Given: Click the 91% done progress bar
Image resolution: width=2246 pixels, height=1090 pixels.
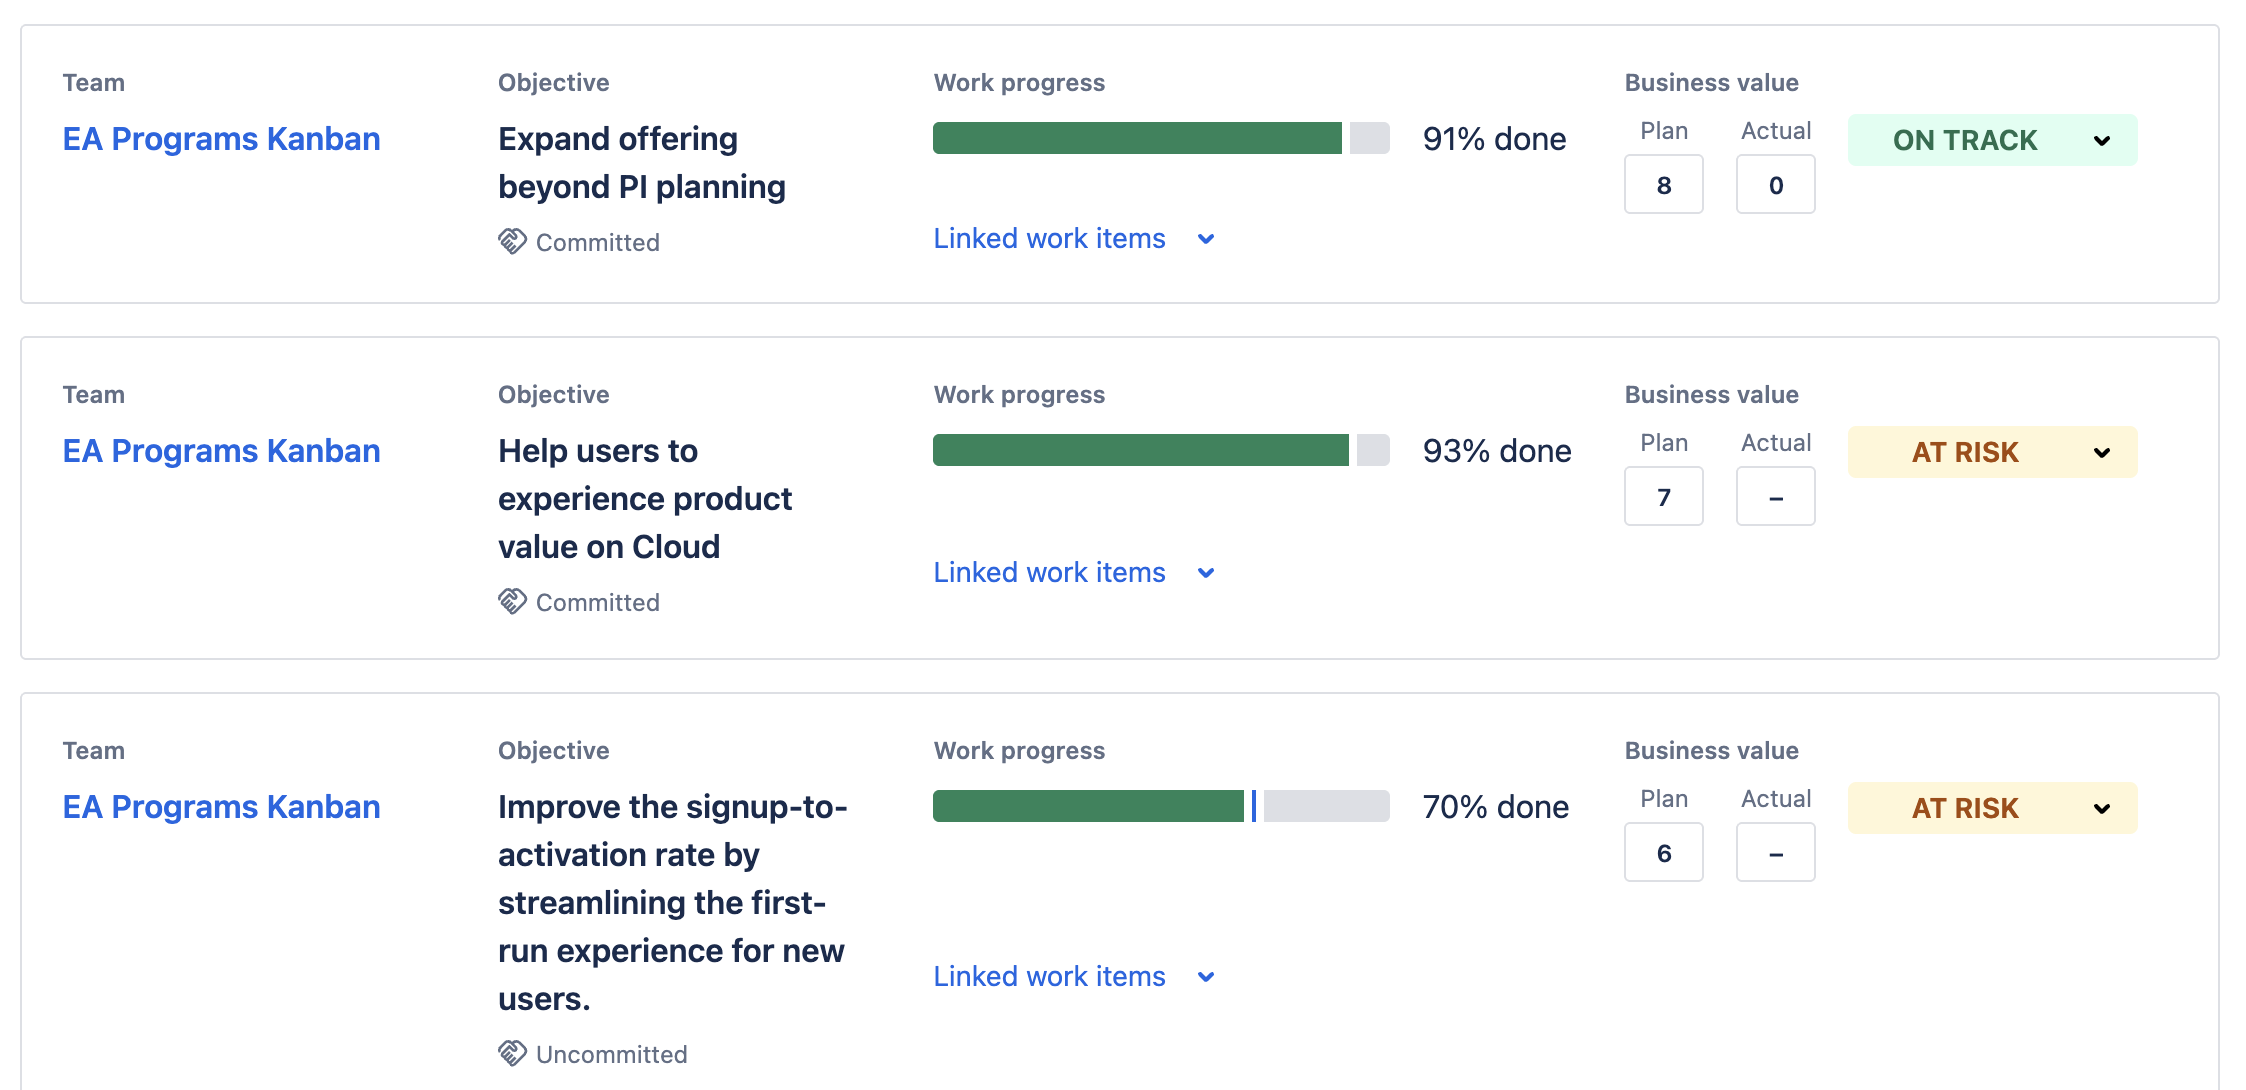Looking at the screenshot, I should (x=1161, y=138).
